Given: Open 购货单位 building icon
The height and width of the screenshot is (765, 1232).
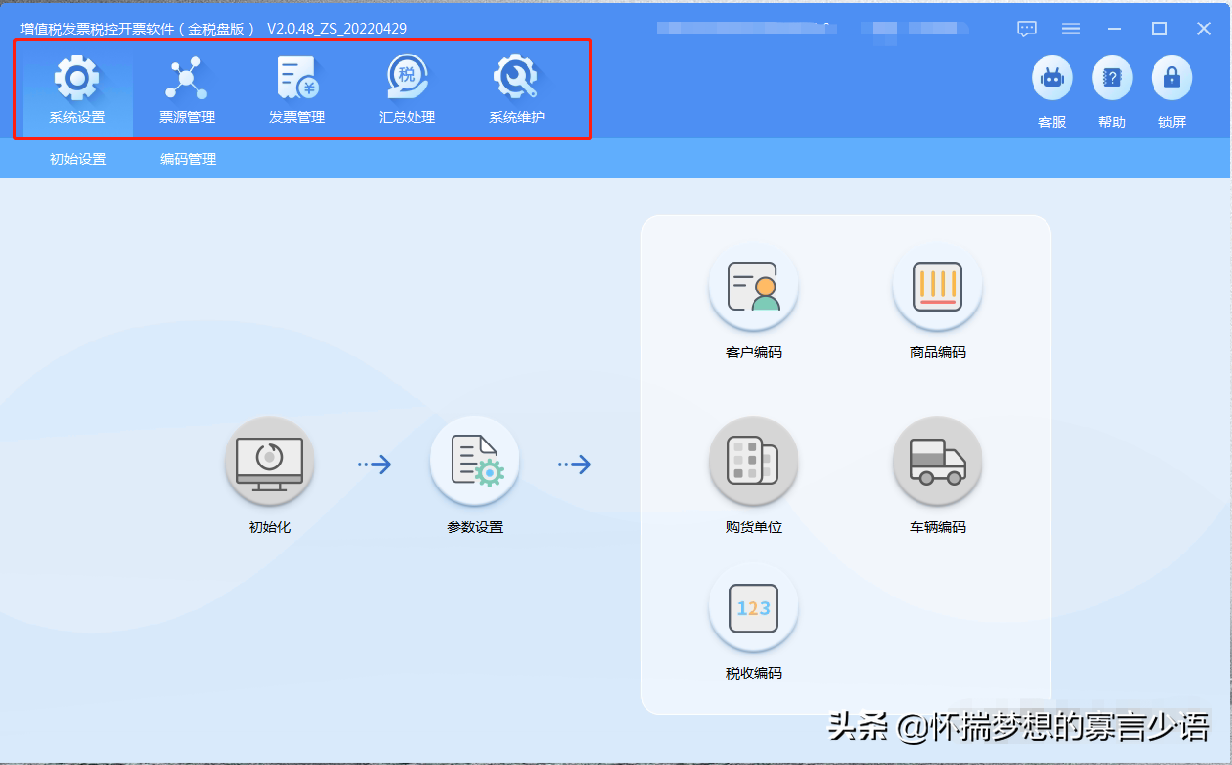Looking at the screenshot, I should (754, 461).
